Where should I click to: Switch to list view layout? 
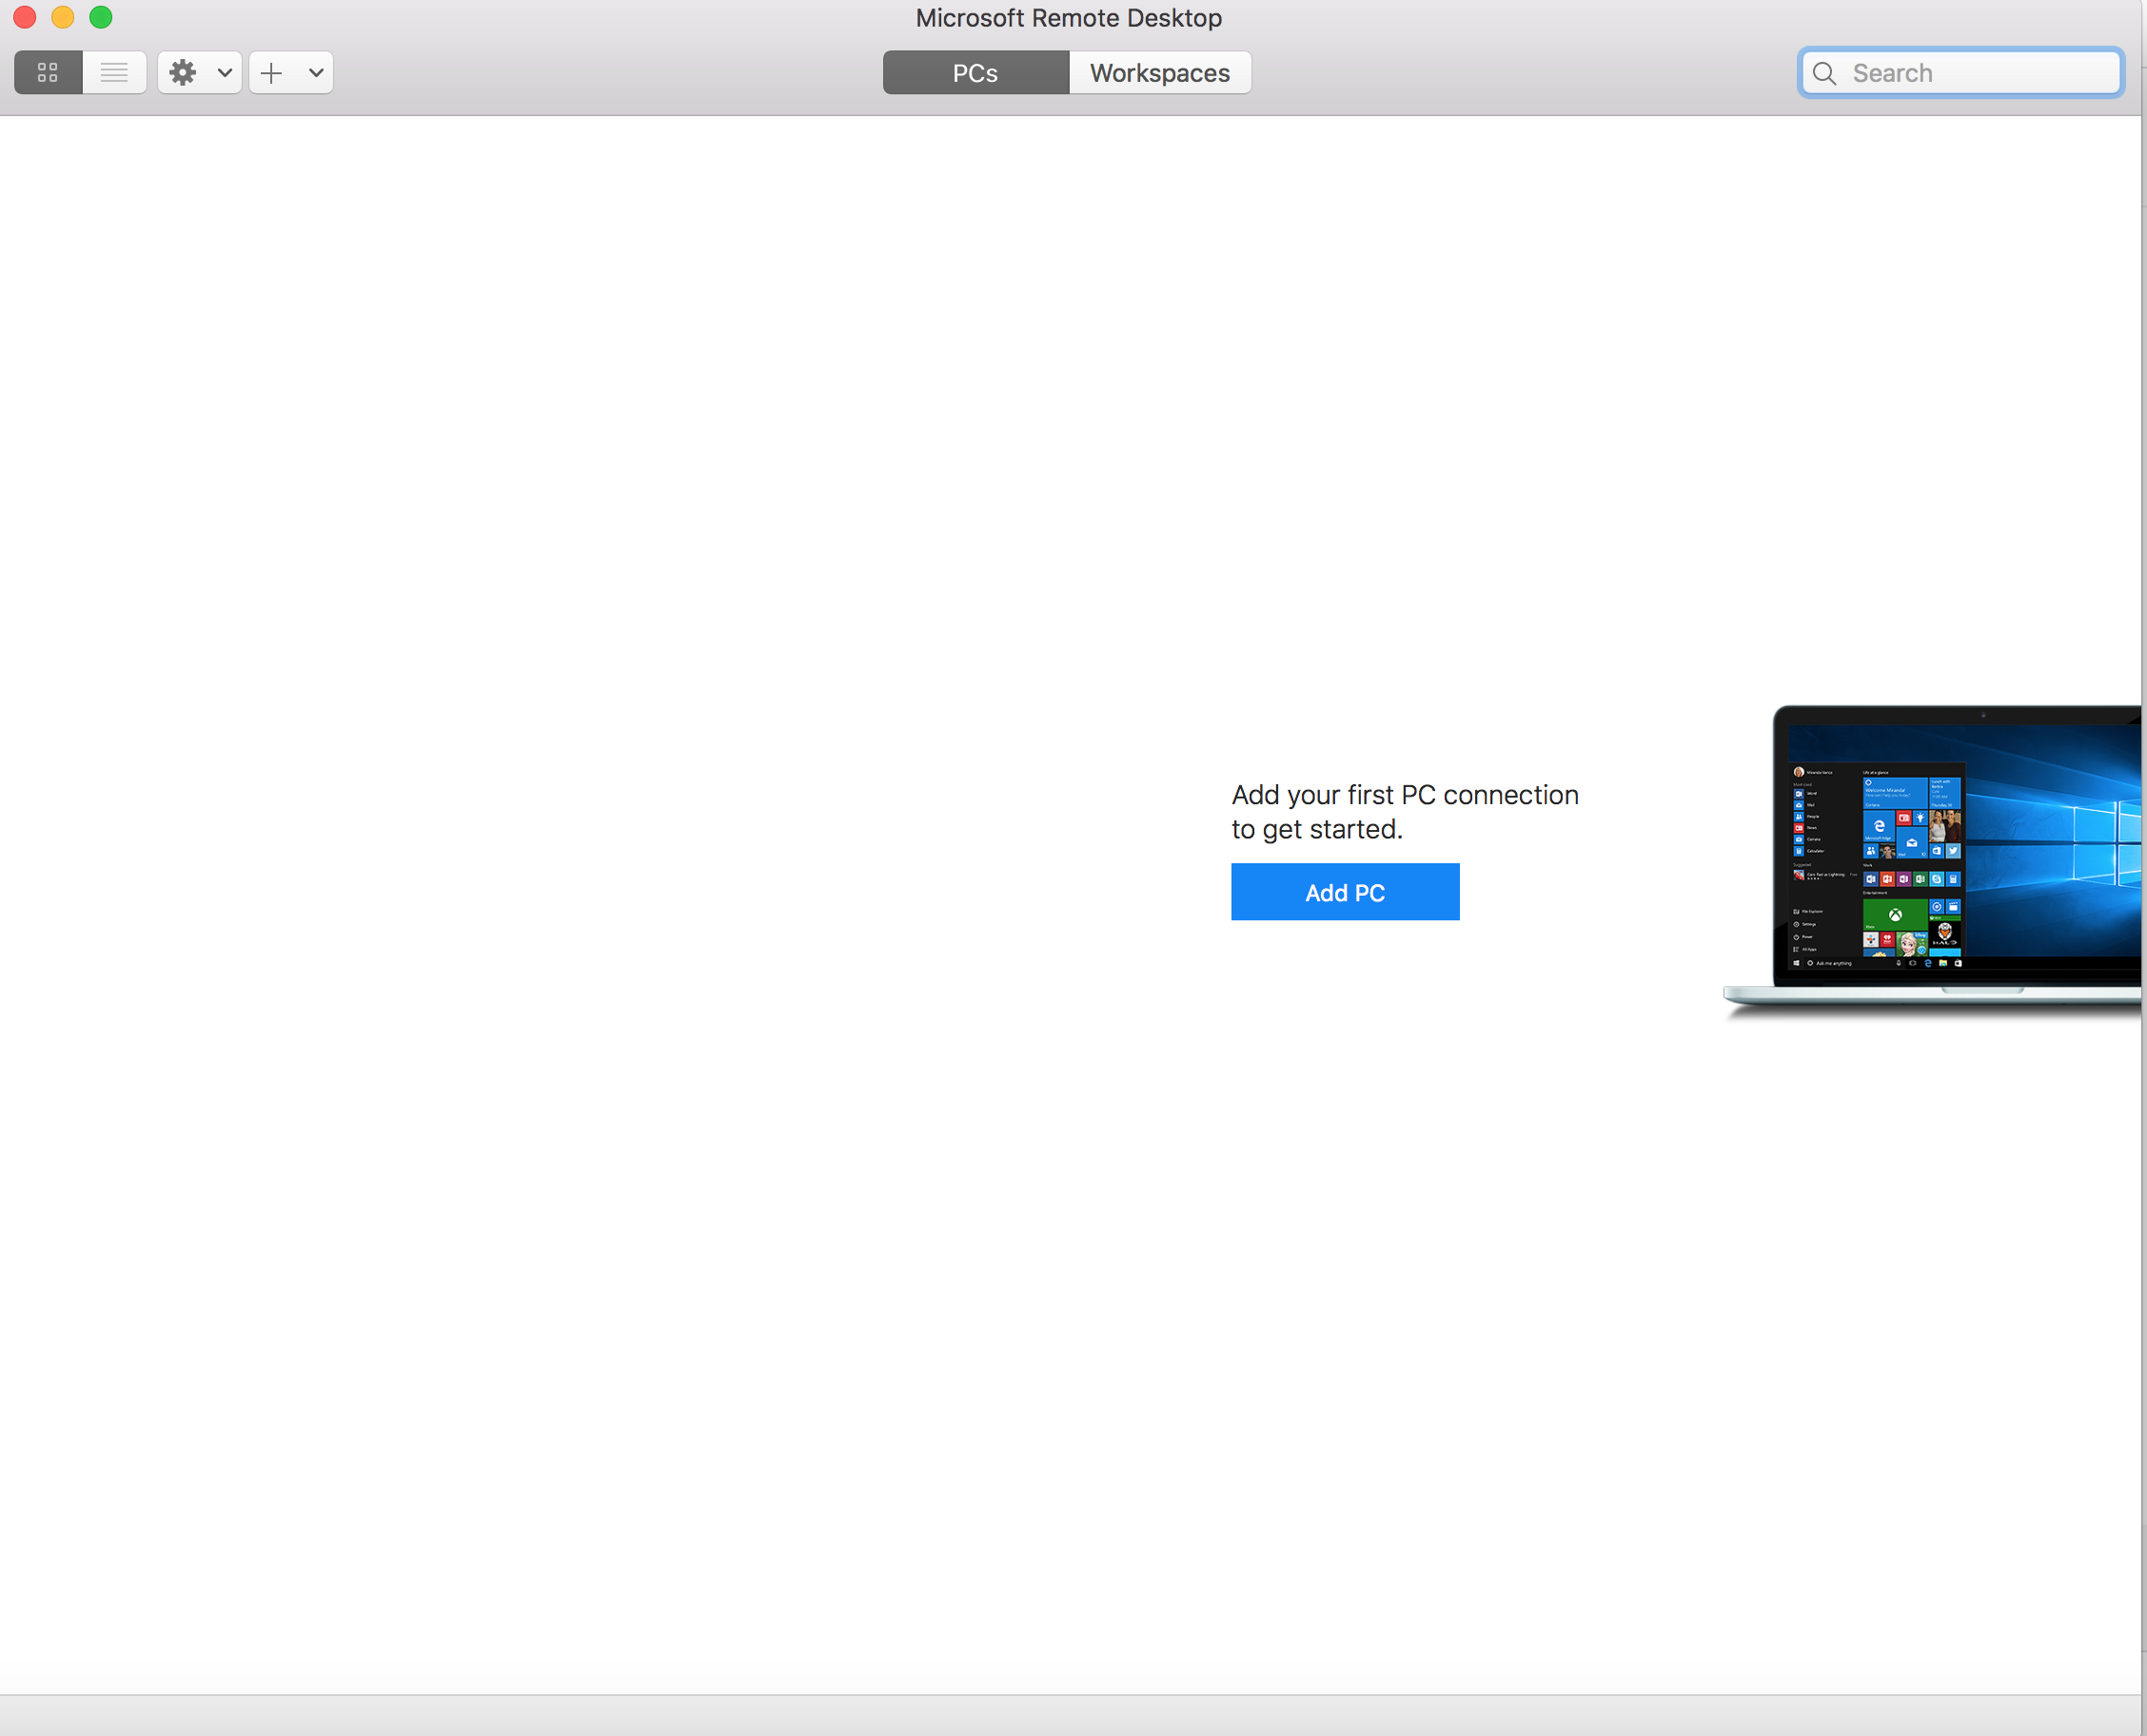[114, 73]
